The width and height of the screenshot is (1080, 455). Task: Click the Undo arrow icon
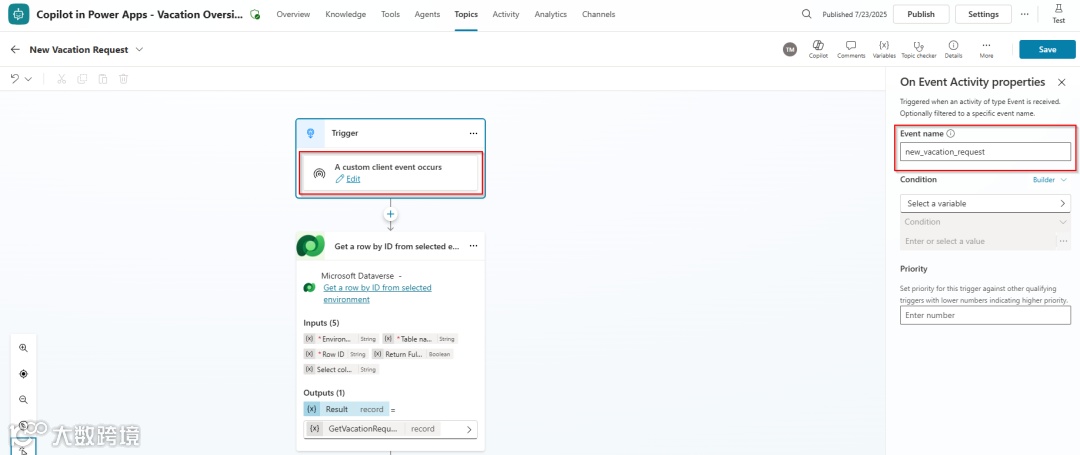[x=15, y=79]
